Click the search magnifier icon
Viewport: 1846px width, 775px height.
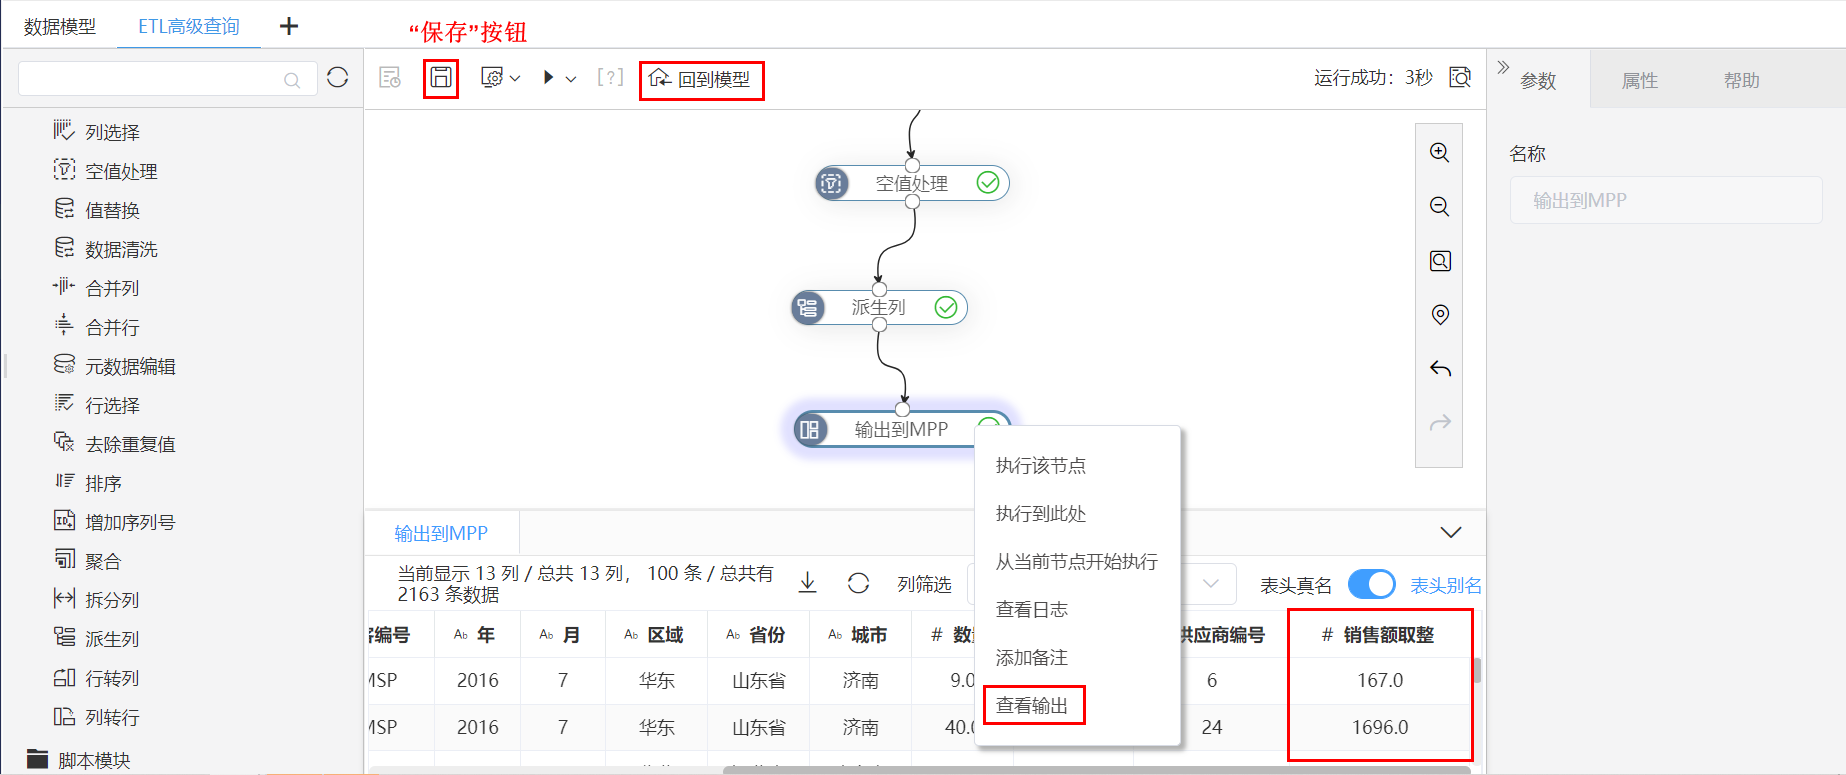tap(292, 80)
